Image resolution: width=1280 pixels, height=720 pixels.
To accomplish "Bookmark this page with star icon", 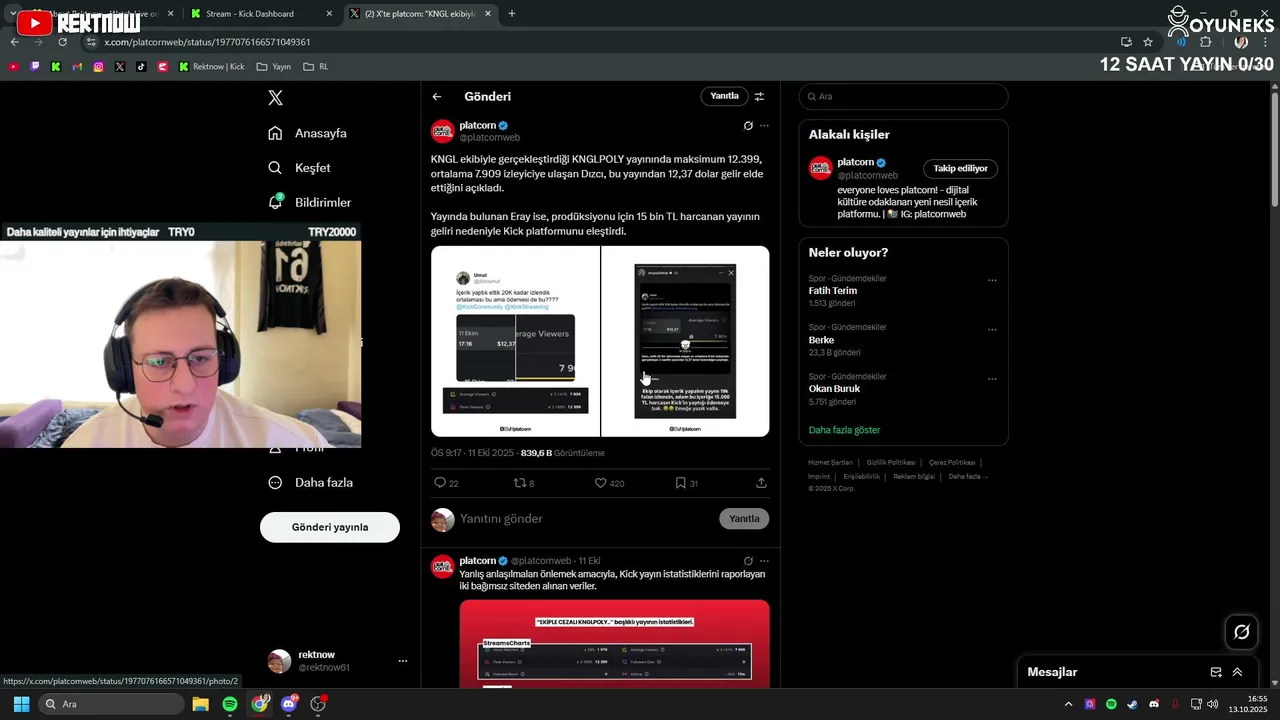I will click(1148, 42).
